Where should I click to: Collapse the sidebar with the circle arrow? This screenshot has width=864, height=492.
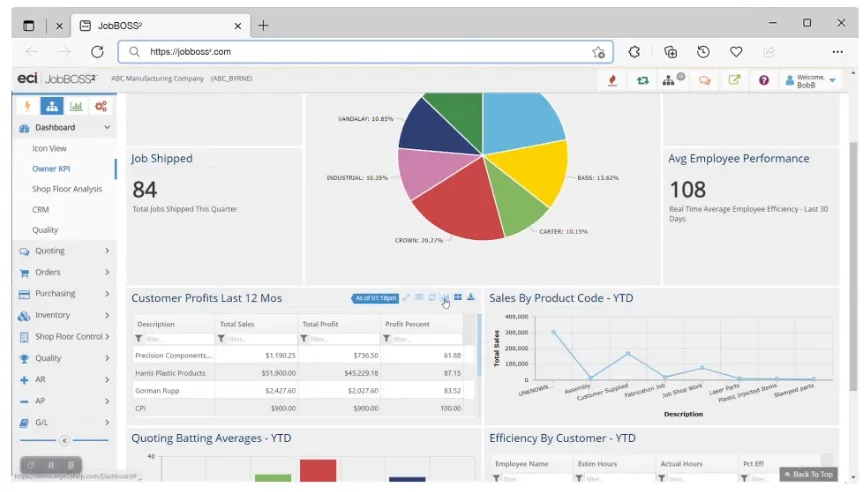pyautogui.click(x=64, y=441)
